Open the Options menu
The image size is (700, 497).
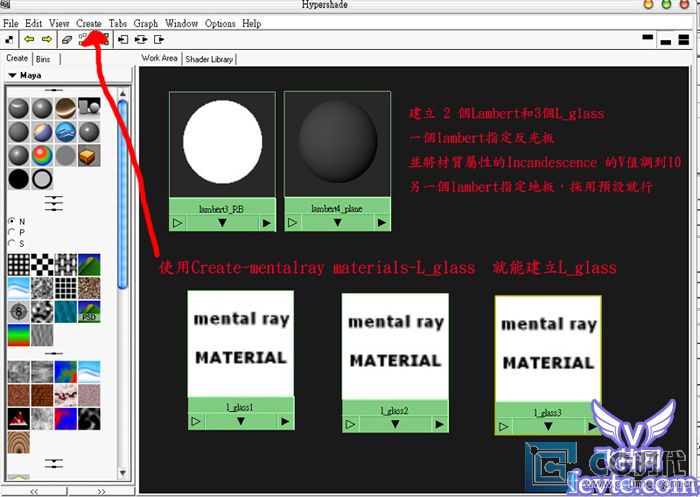pos(220,23)
